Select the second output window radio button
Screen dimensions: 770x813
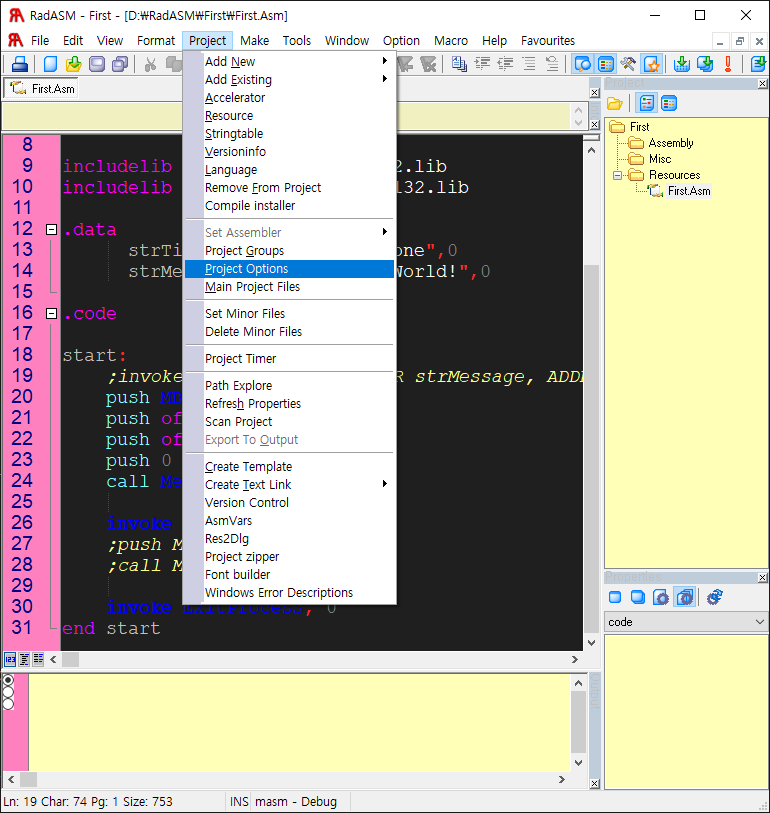pyautogui.click(x=8, y=692)
